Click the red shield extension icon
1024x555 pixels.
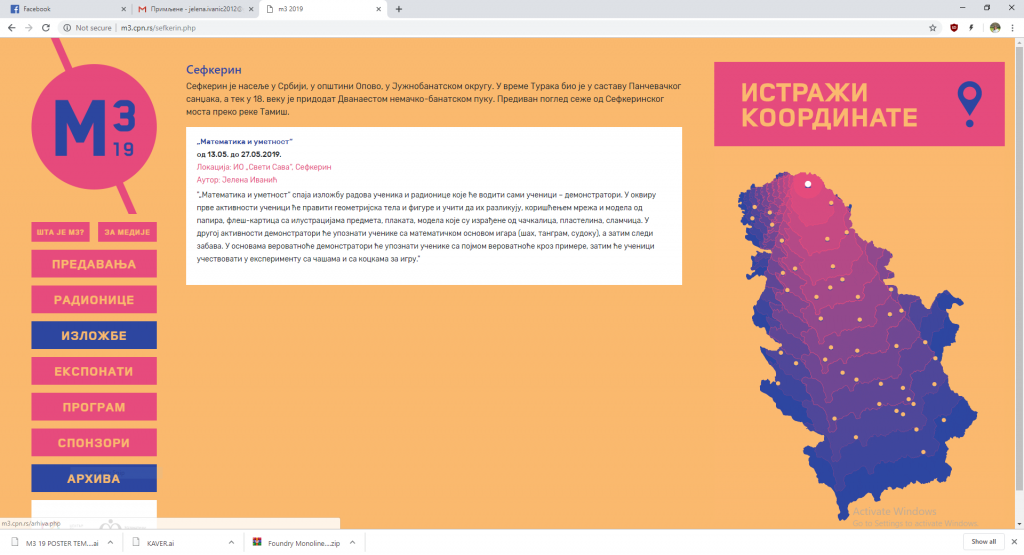click(954, 28)
